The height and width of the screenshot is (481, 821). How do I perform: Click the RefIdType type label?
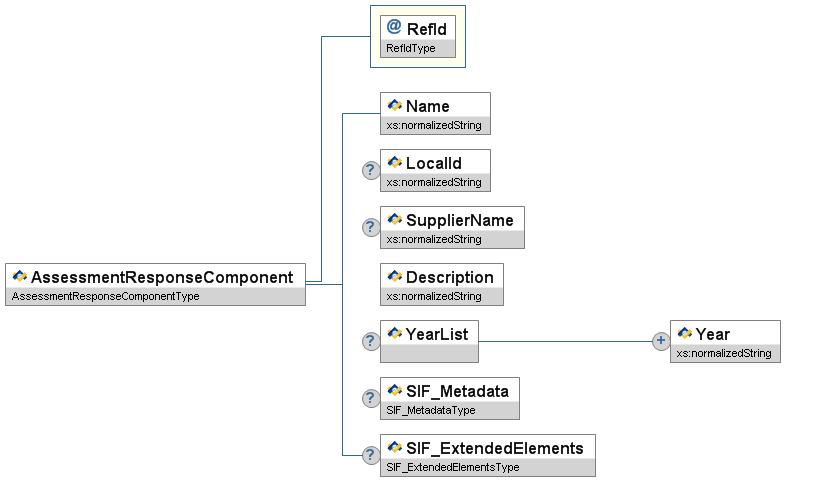[x=411, y=48]
